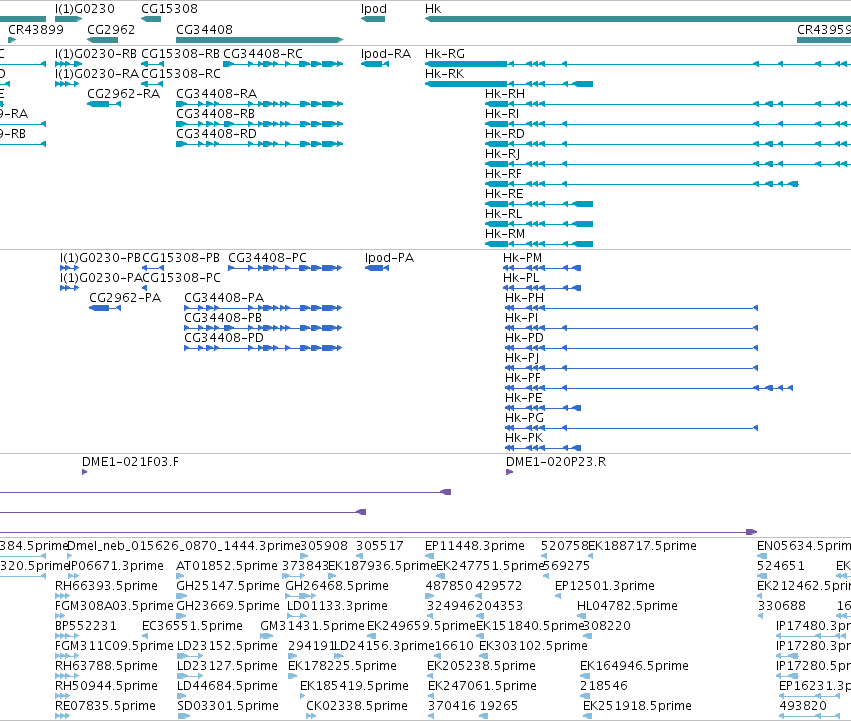The width and height of the screenshot is (851, 721).
Task: Select the Hk-PI protein label
Action: pos(522,319)
